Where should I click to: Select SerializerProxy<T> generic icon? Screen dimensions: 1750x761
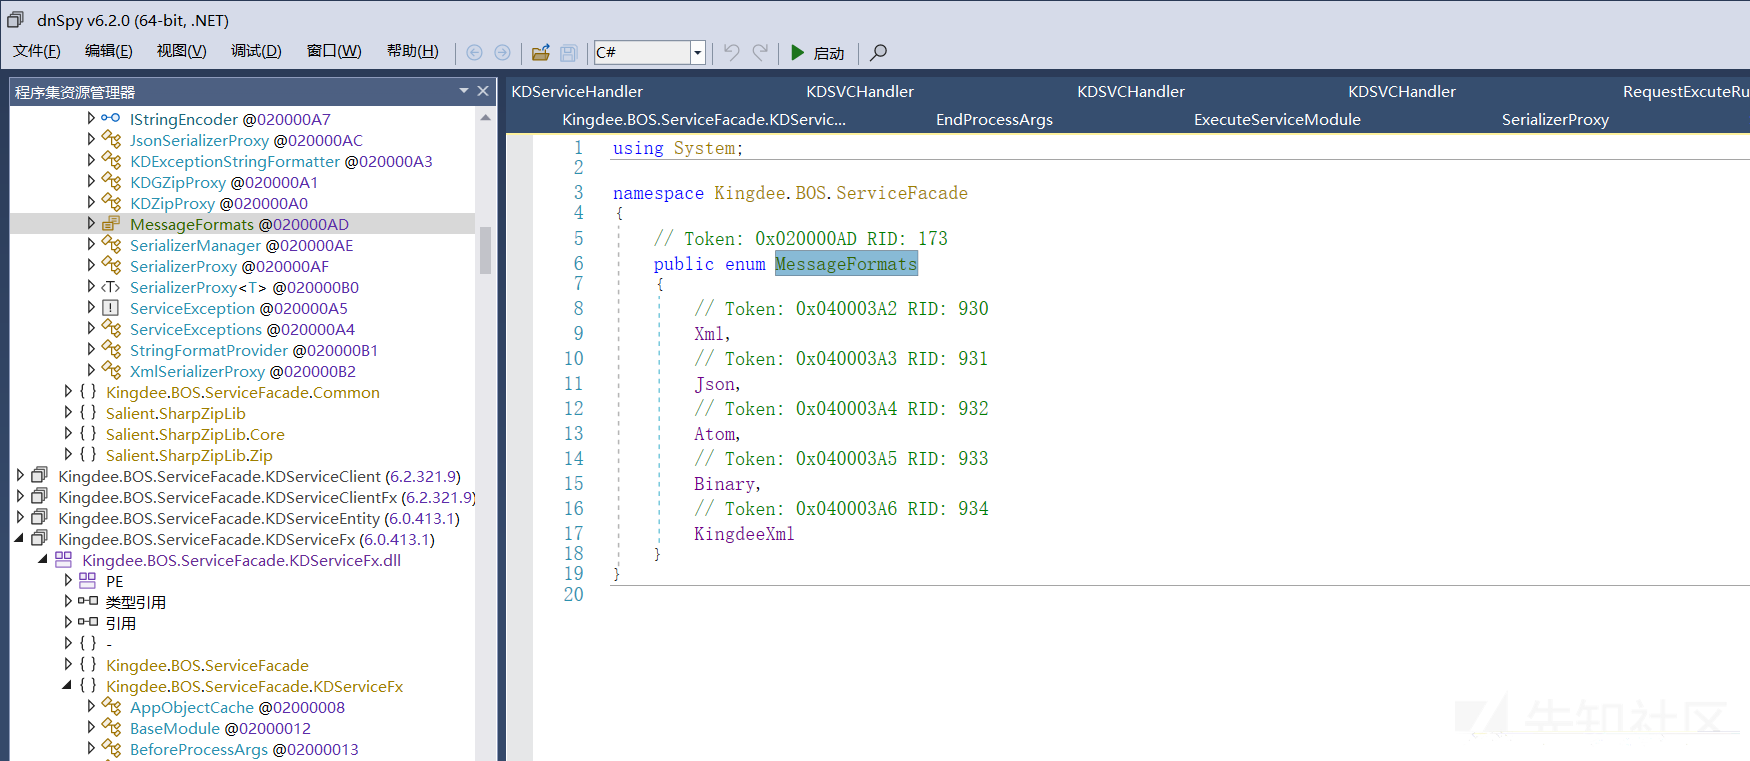click(111, 287)
